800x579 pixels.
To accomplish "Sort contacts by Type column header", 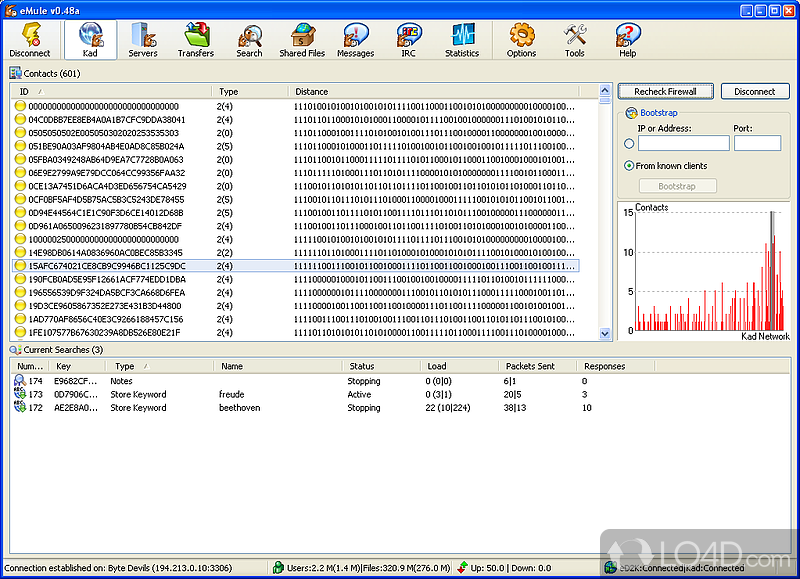I will click(x=250, y=91).
